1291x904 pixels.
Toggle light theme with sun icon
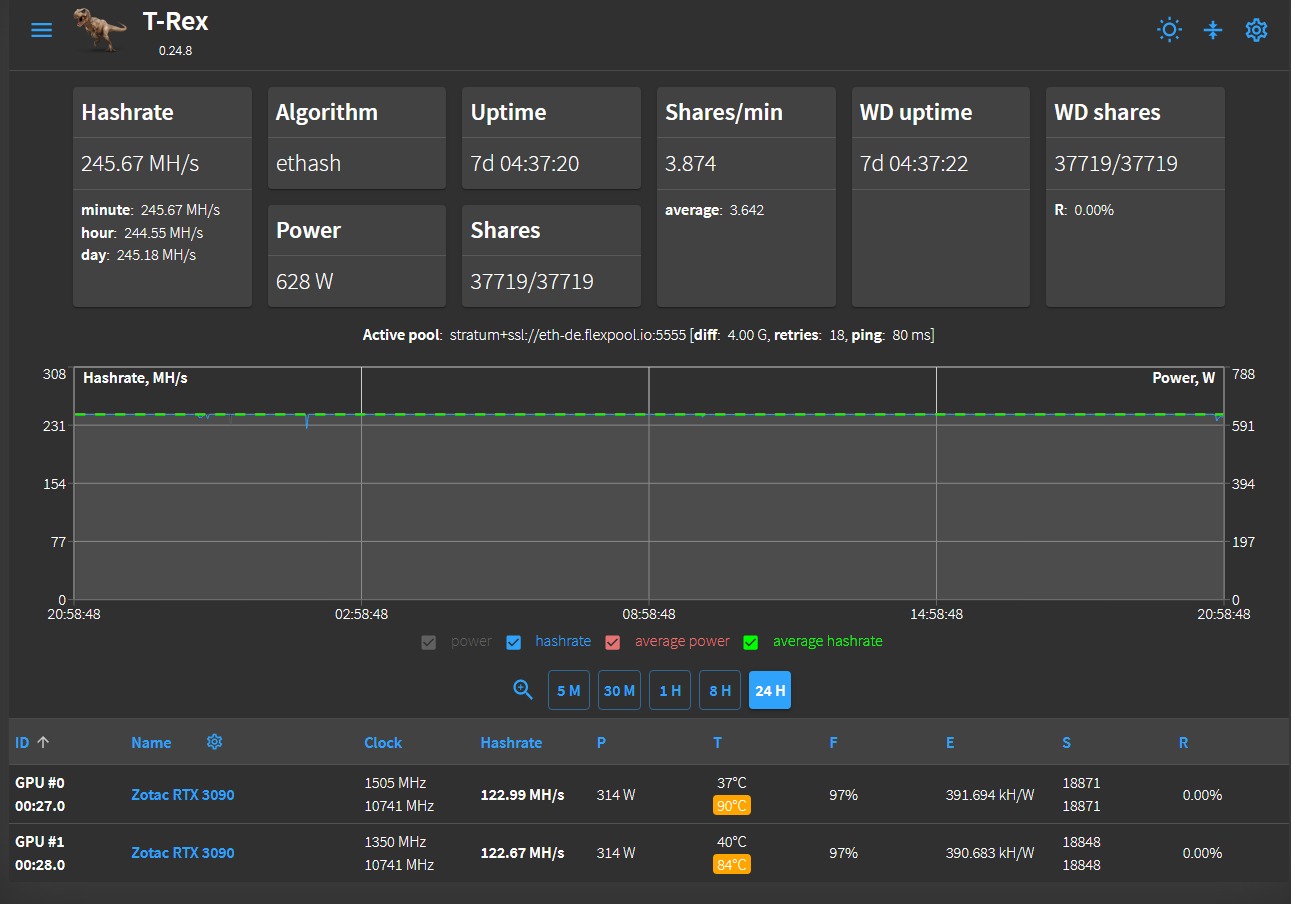click(1169, 29)
